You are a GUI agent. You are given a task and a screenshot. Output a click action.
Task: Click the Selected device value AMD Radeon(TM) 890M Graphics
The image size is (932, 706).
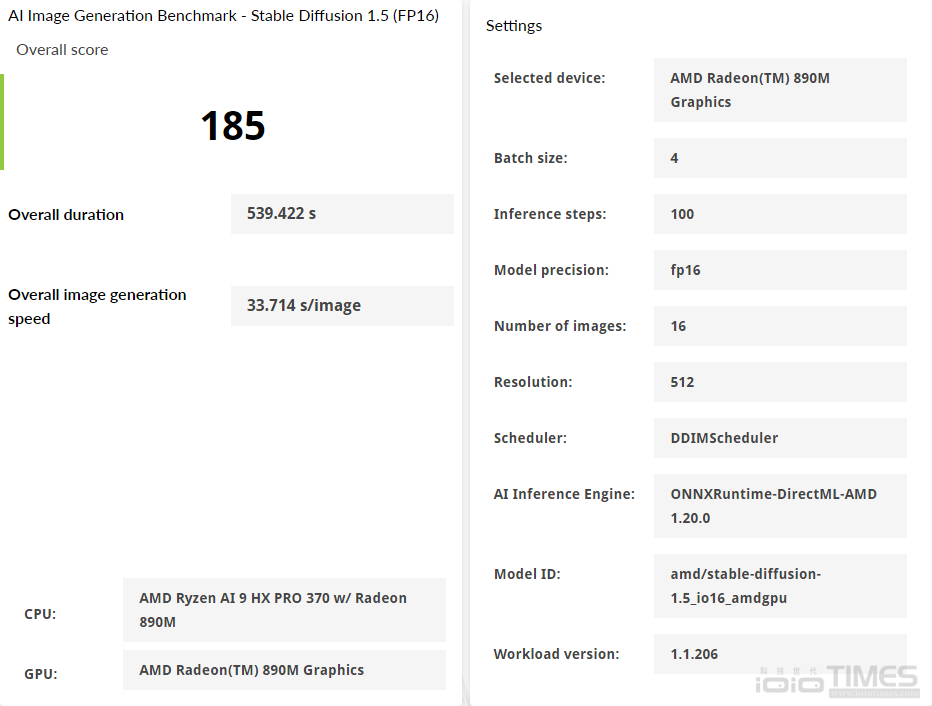click(x=780, y=90)
